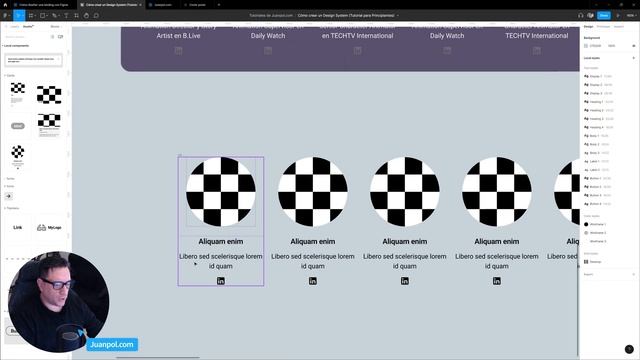Click the headphones audio conversation icon
Image resolution: width=640 pixels, height=360 pixels.
[x=580, y=16]
